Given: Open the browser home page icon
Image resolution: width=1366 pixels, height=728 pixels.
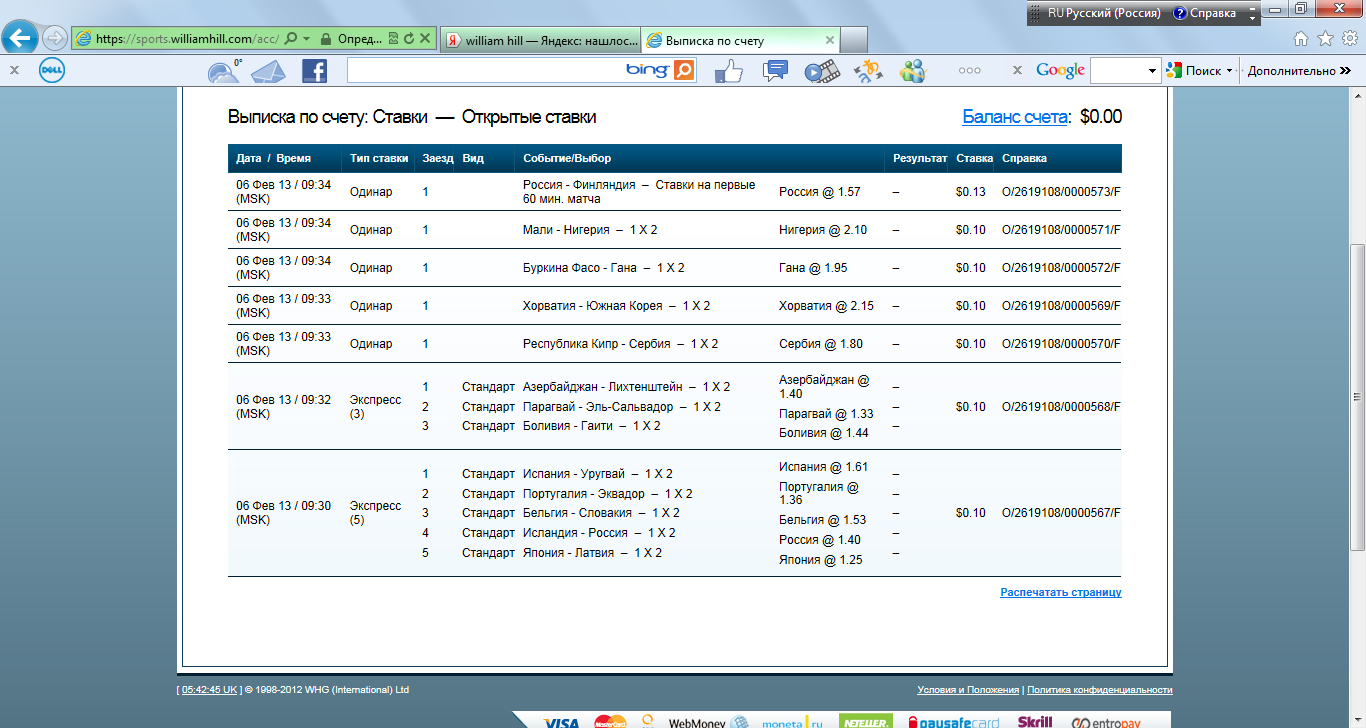Looking at the screenshot, I should pos(1301,39).
